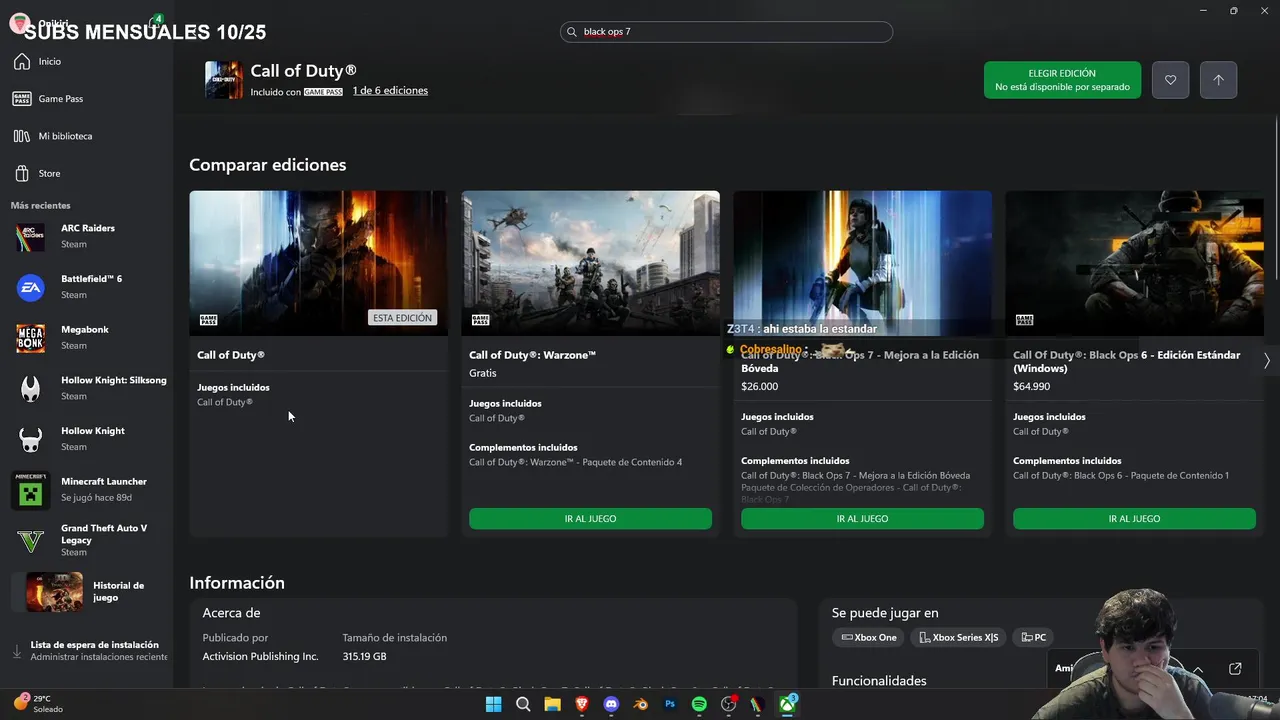Click the $26.000 price text

pos(759,386)
